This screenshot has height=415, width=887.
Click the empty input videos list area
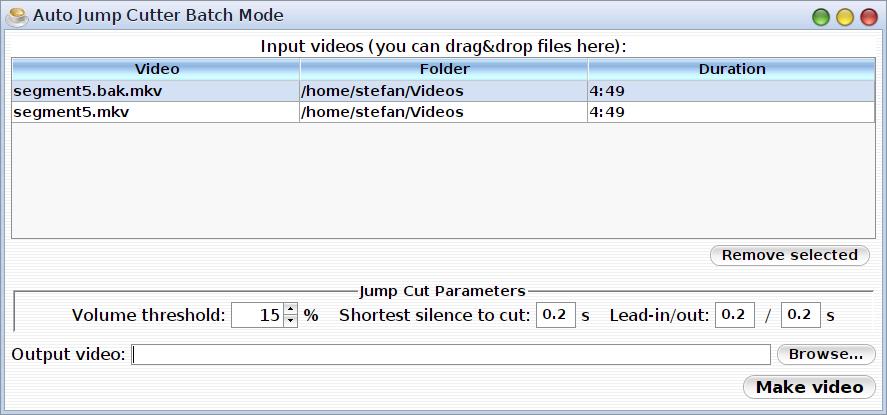coord(443,180)
